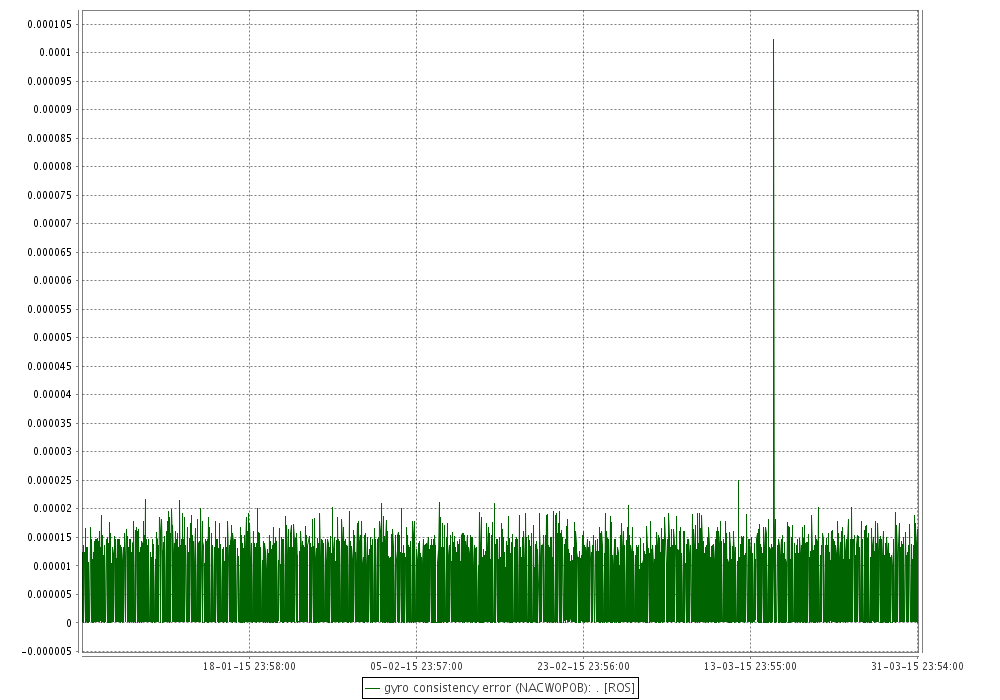
Task: Click the tallest spike peak near 0.0001
Action: (x=774, y=40)
